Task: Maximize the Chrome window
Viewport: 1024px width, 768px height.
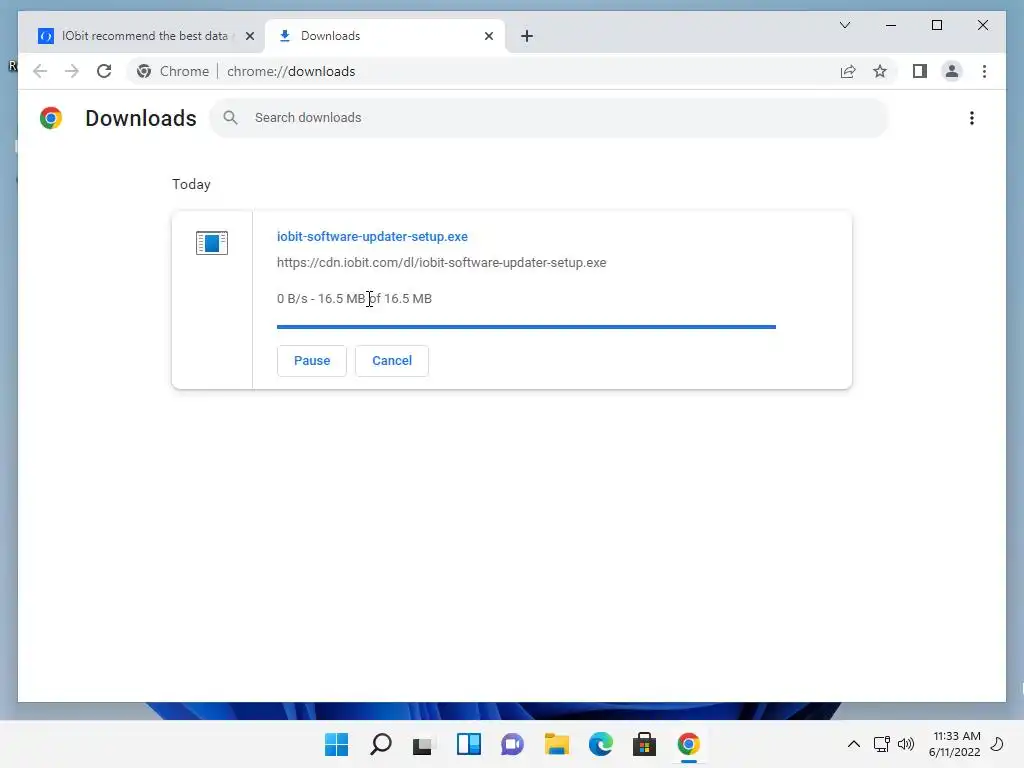Action: click(x=936, y=25)
